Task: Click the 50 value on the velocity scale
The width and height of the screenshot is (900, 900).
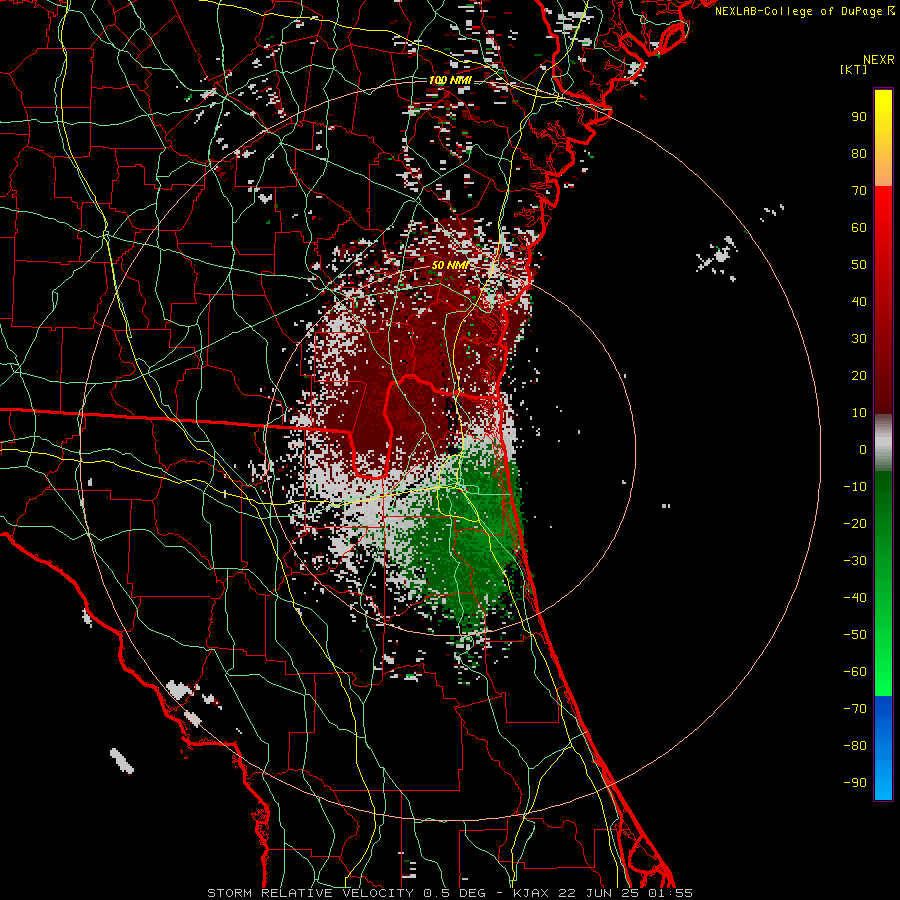Action: (859, 265)
